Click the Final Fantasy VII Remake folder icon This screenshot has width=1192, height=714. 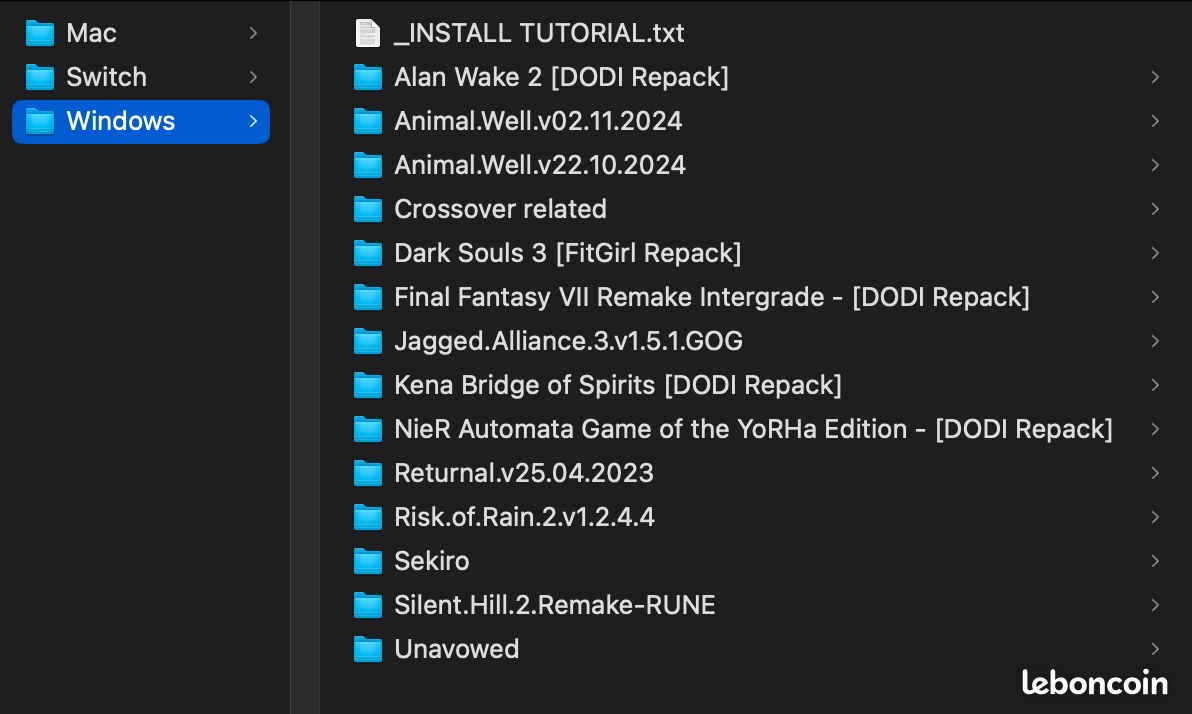[x=368, y=297]
